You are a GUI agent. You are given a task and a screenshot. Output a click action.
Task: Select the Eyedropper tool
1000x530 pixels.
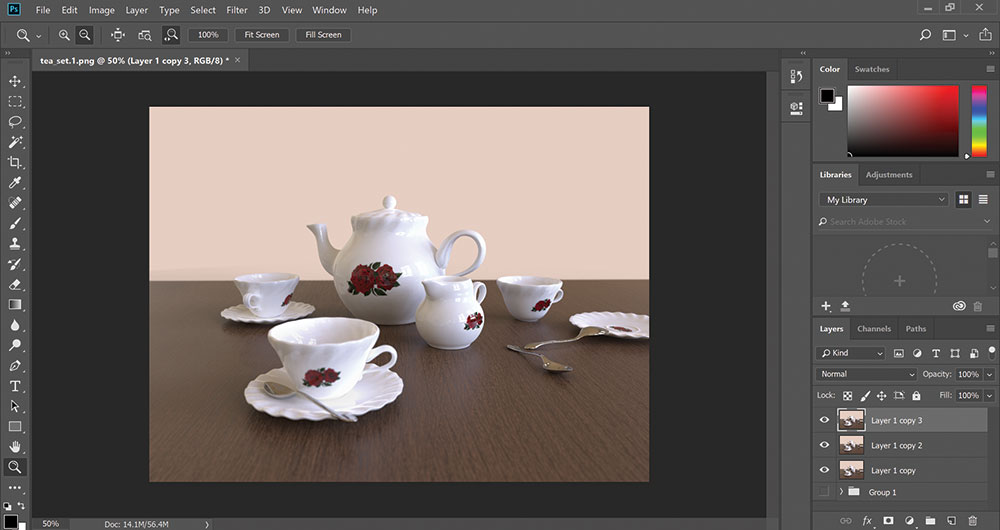click(x=15, y=183)
